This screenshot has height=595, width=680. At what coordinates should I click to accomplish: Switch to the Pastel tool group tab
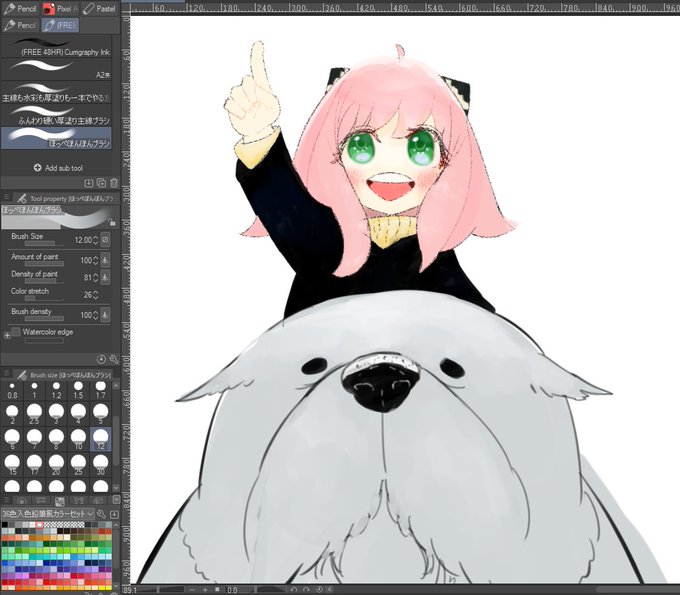tap(99, 8)
